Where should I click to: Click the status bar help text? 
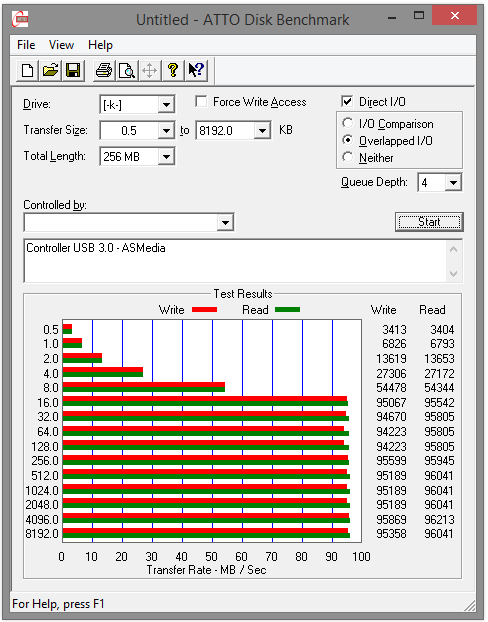pyautogui.click(x=58, y=604)
